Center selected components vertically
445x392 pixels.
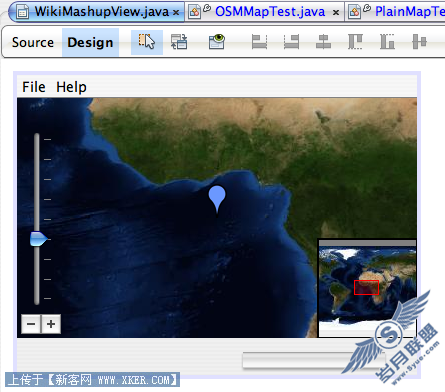pos(419,42)
